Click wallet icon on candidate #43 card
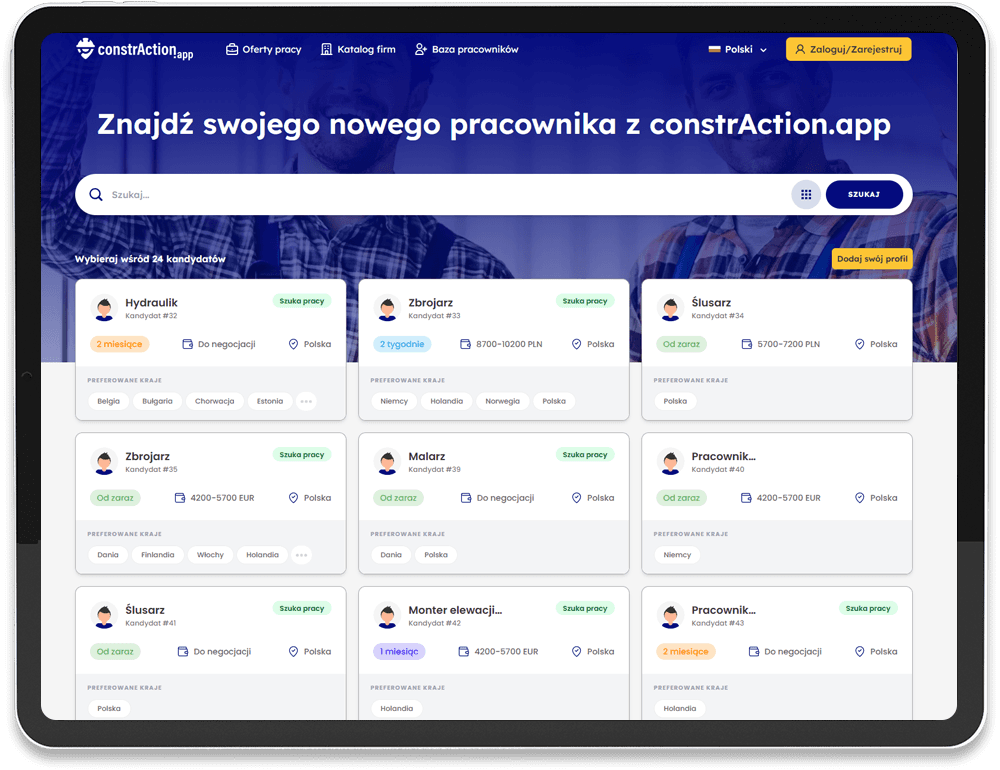The width and height of the screenshot is (1000, 770). (754, 651)
